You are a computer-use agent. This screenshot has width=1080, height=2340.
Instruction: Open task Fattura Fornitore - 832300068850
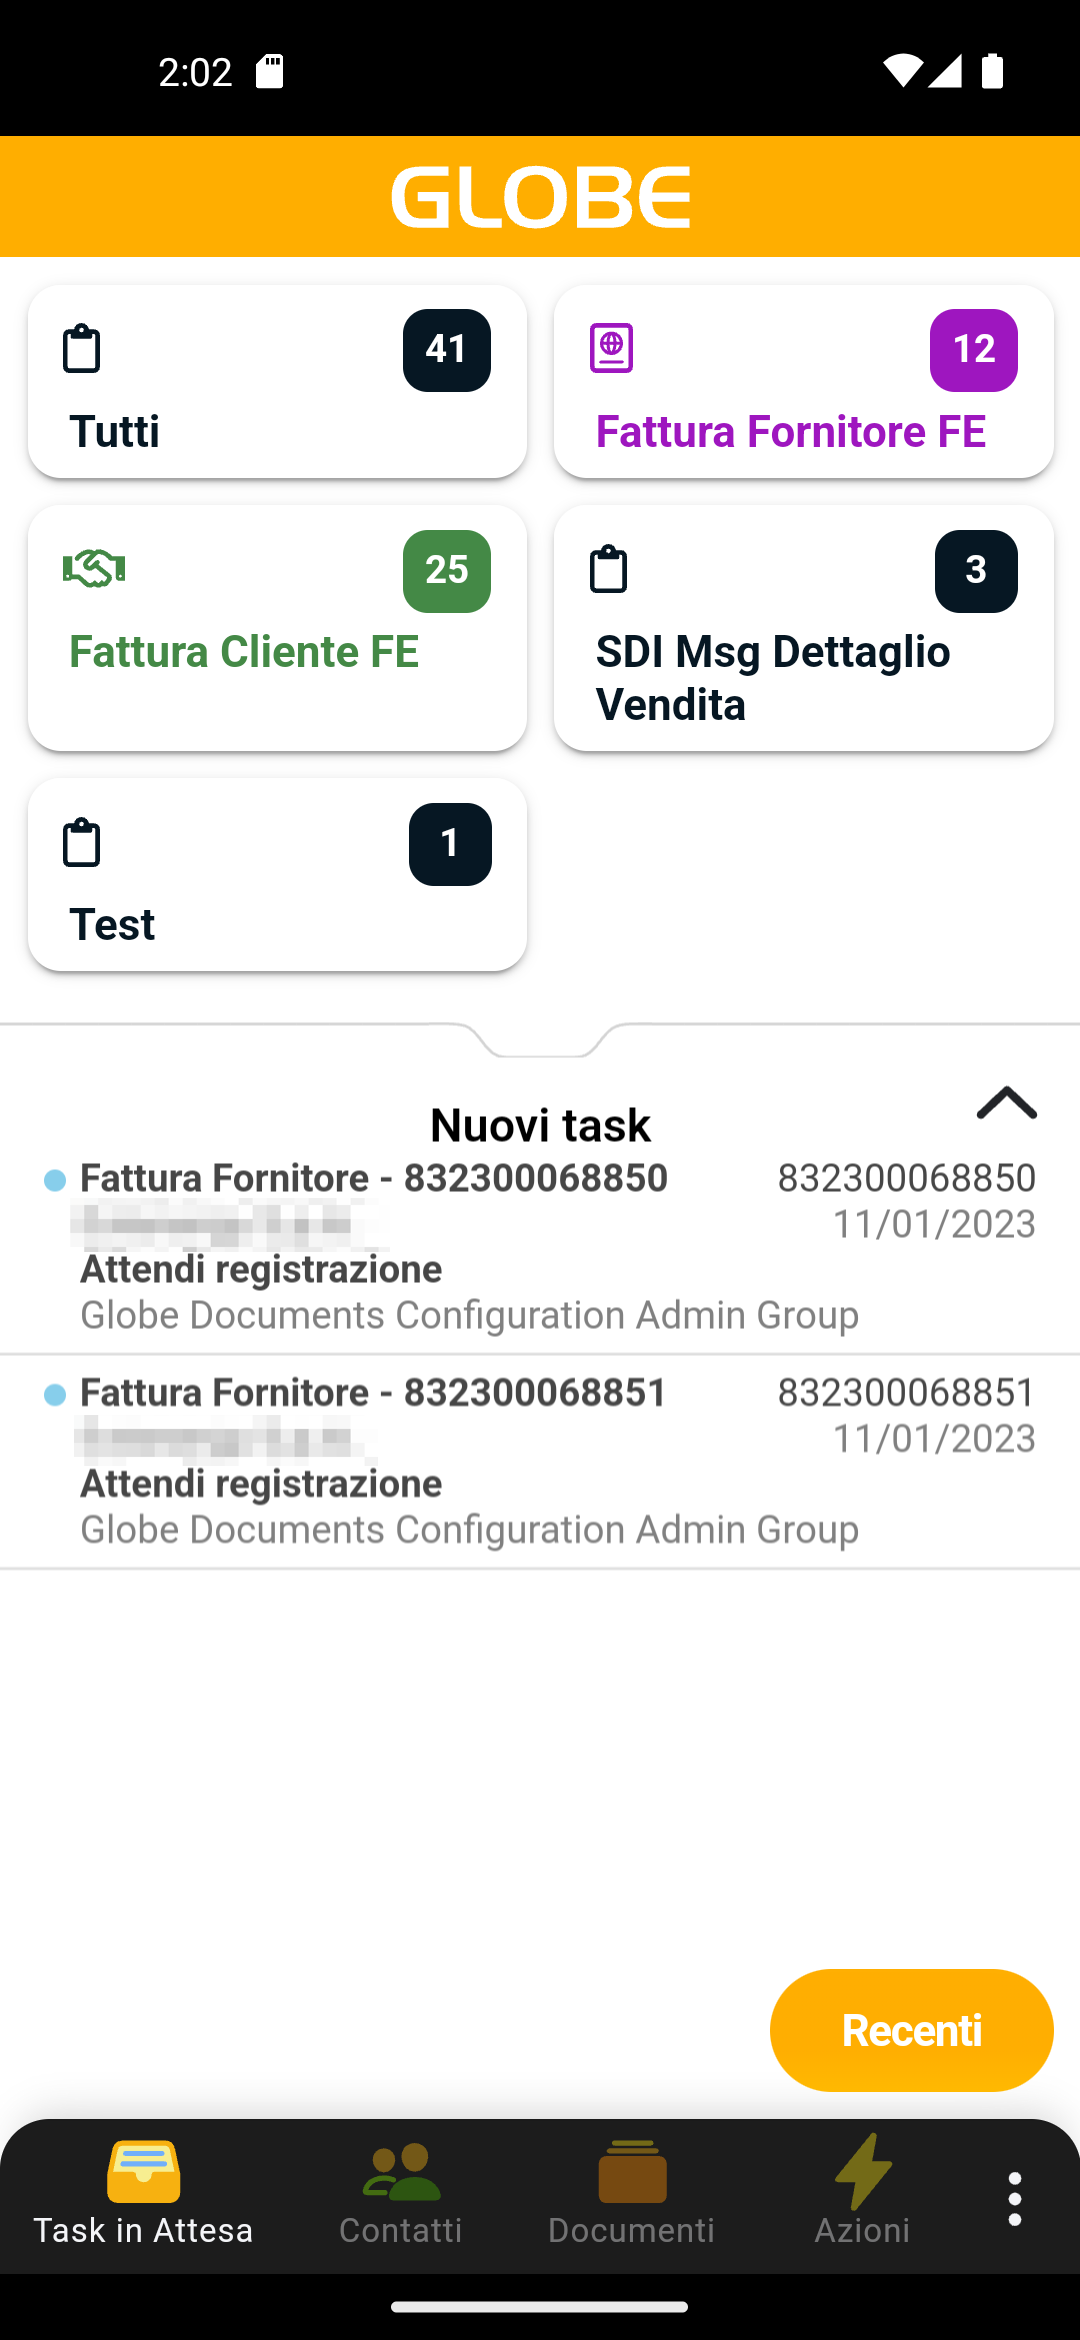point(540,1247)
